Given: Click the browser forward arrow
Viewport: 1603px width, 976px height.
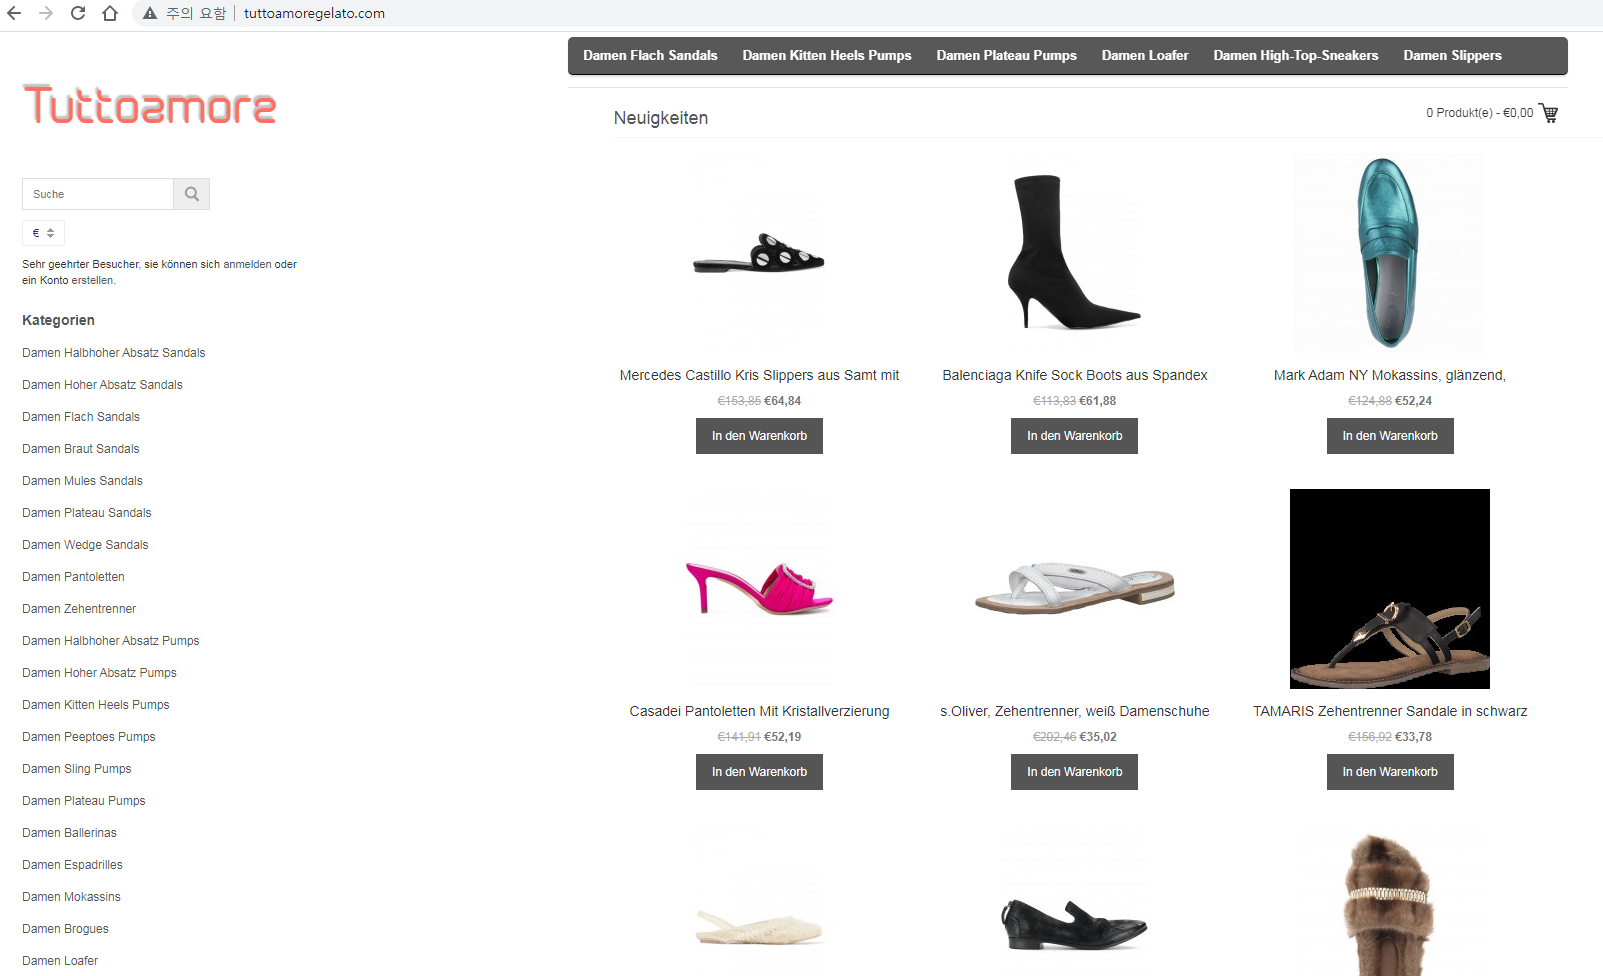Looking at the screenshot, I should point(46,13).
